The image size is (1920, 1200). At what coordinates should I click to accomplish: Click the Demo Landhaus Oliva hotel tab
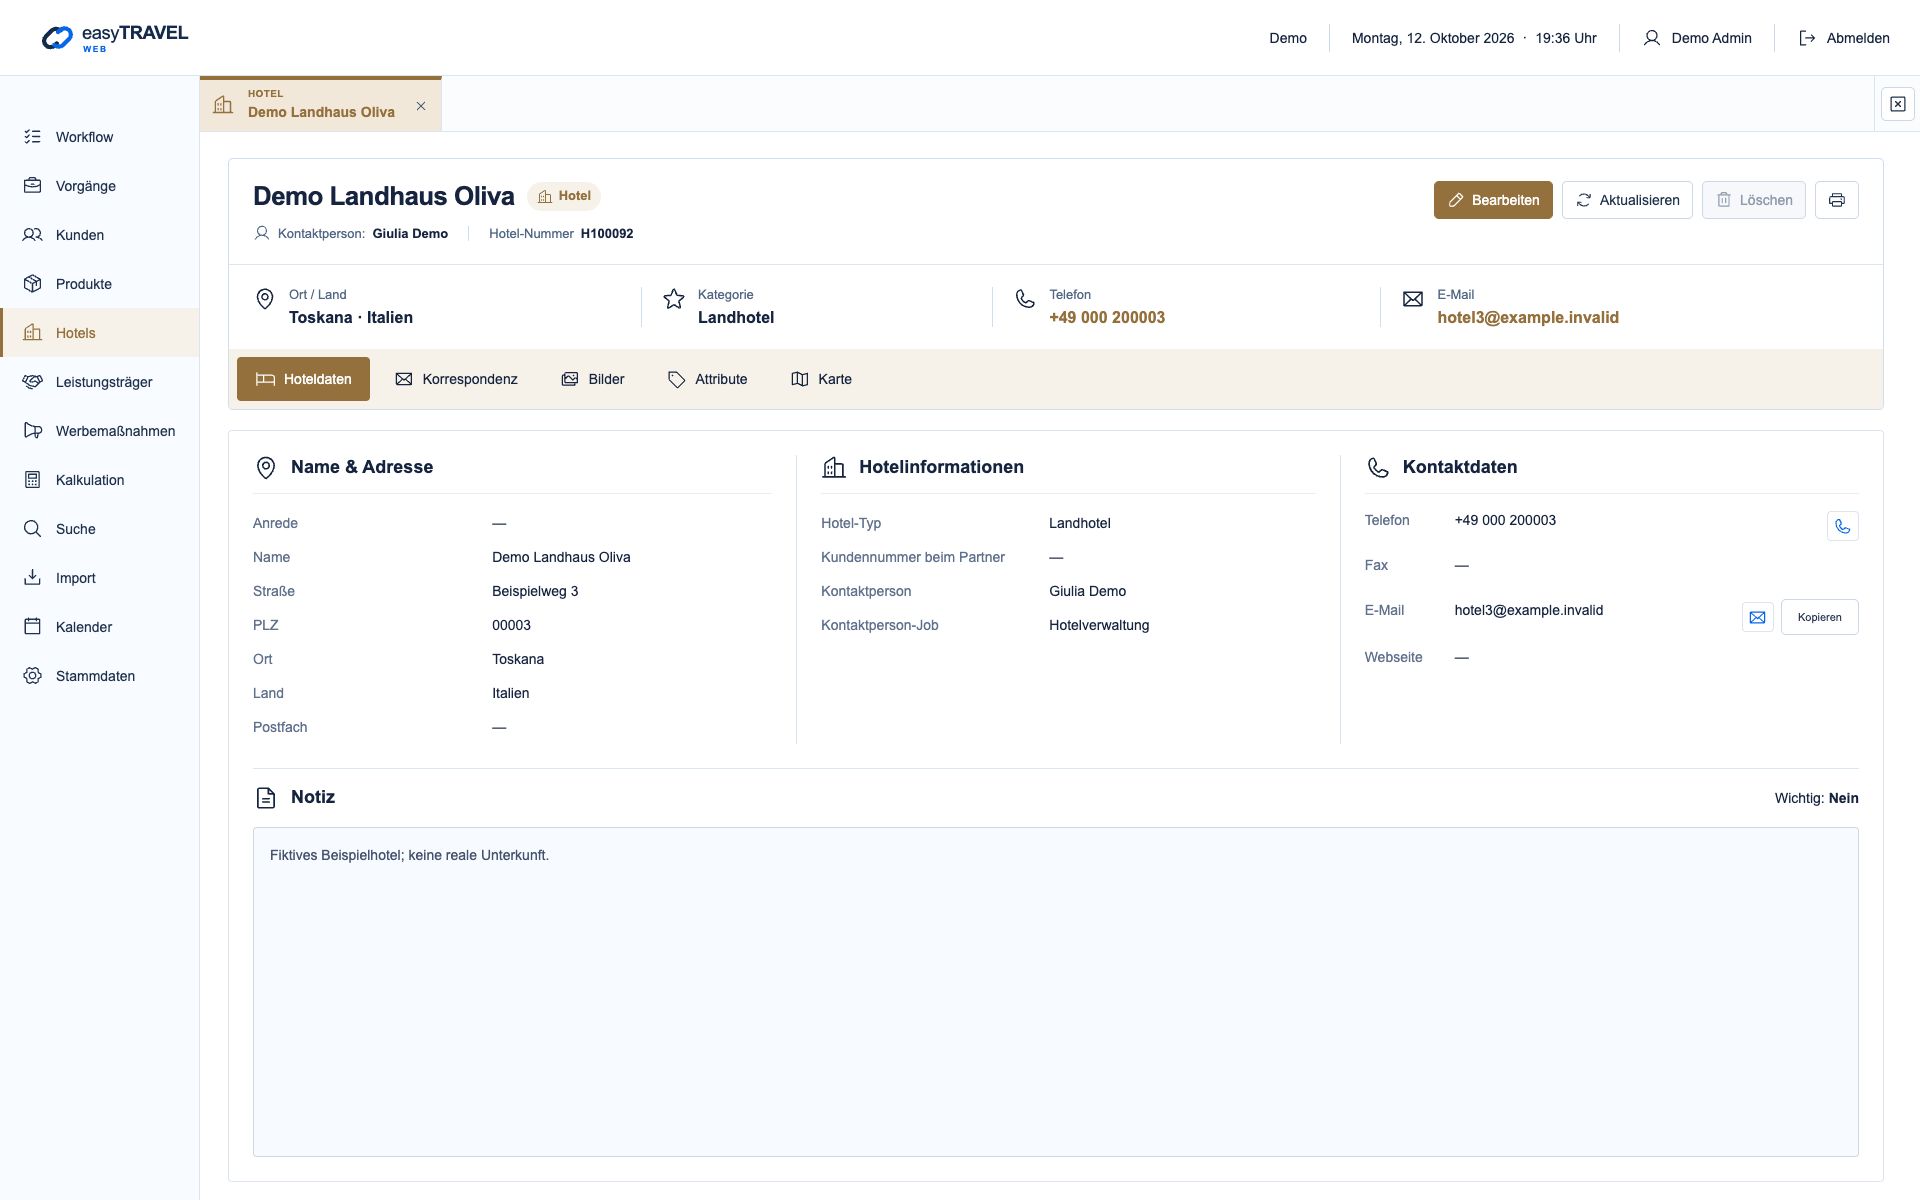pos(320,104)
